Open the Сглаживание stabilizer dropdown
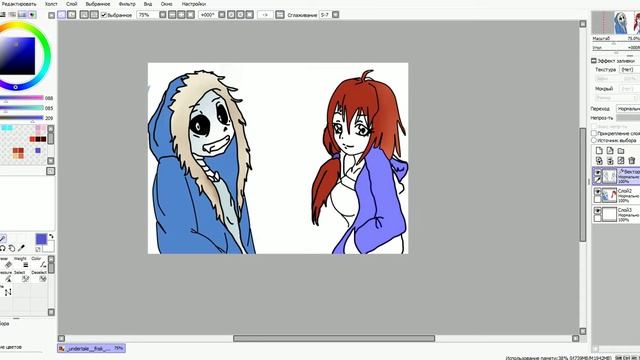 336,15
